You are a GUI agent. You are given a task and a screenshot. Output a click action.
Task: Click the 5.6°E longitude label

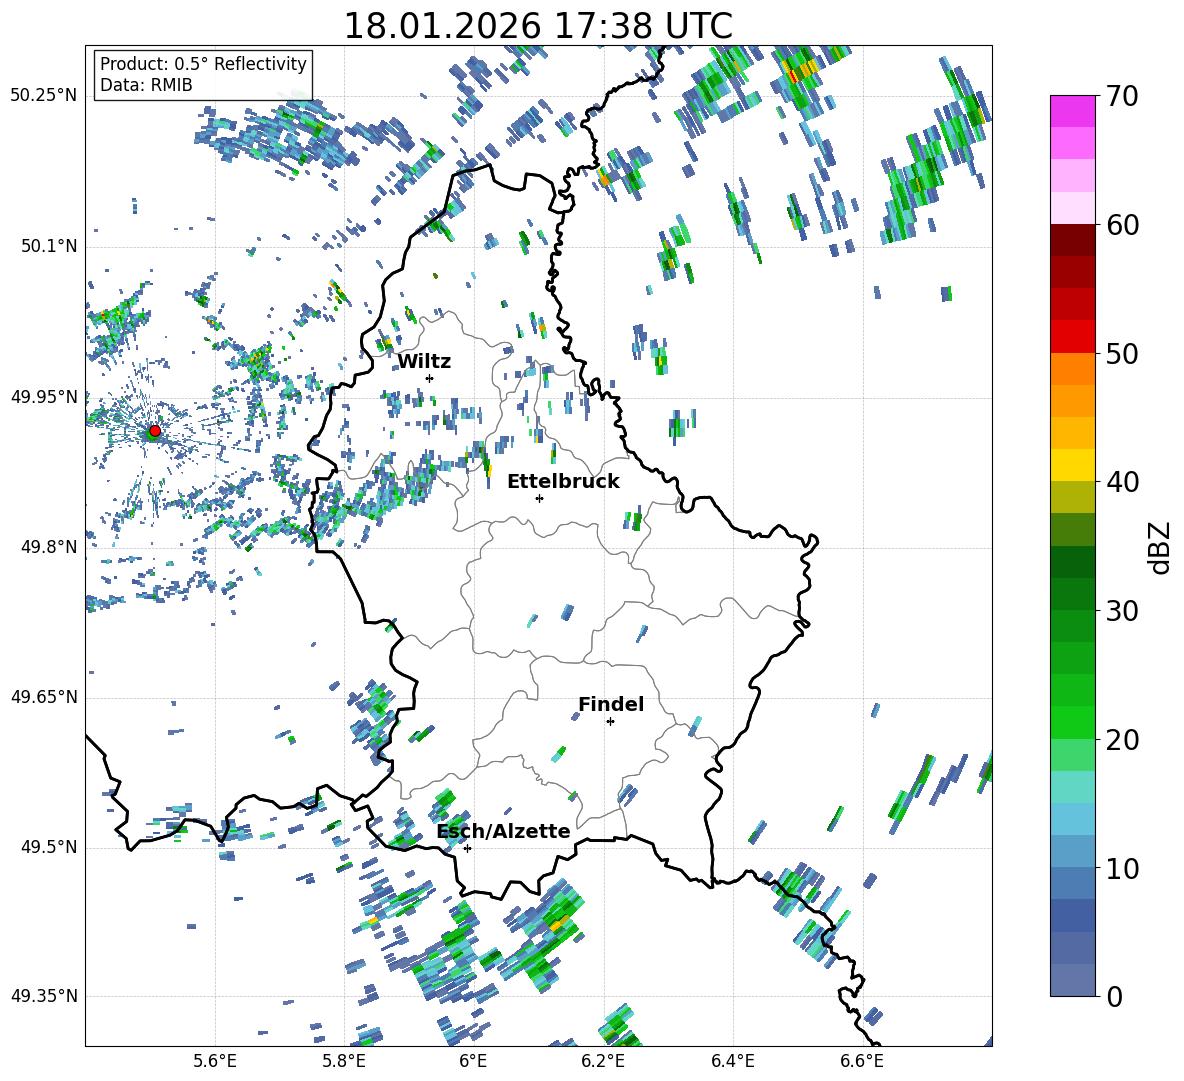pyautogui.click(x=215, y=1061)
